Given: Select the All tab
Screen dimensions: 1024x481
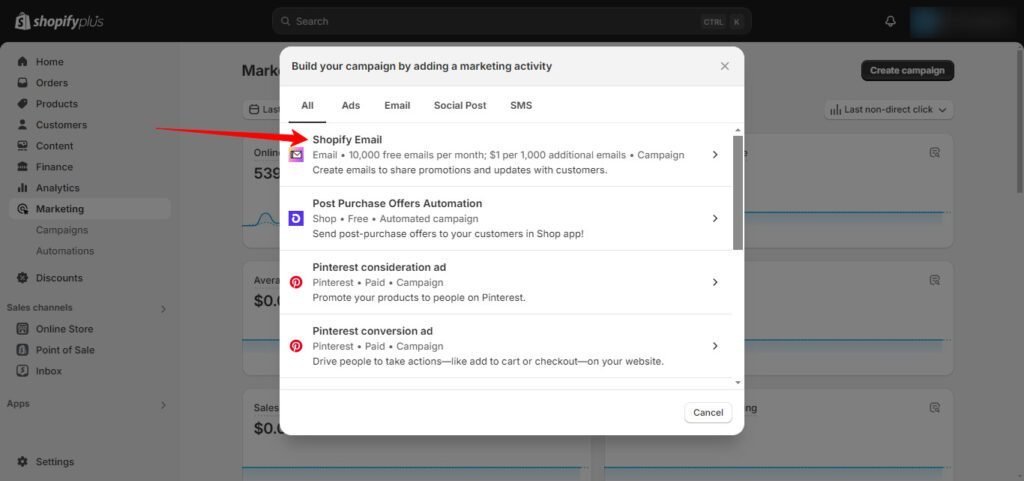Looking at the screenshot, I should [308, 105].
